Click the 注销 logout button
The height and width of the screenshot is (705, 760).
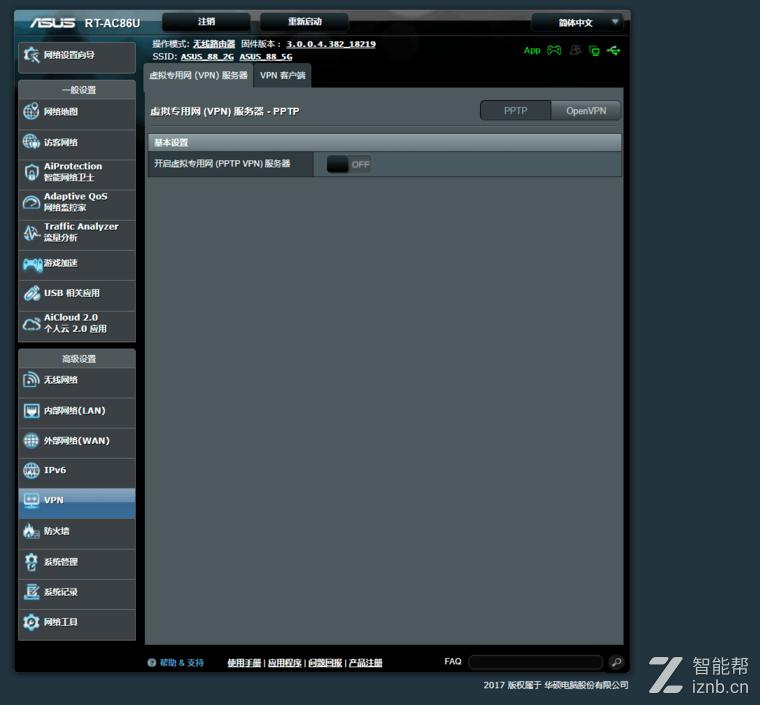click(x=206, y=22)
